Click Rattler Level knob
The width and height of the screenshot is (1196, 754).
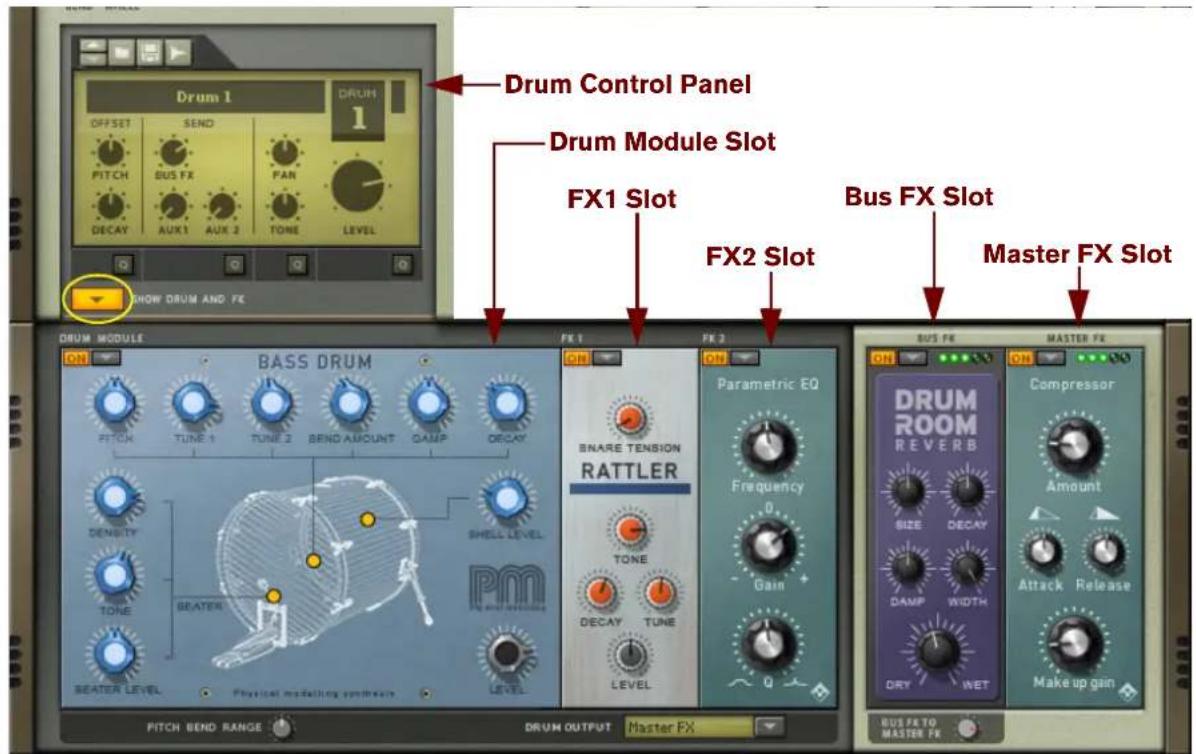click(630, 654)
